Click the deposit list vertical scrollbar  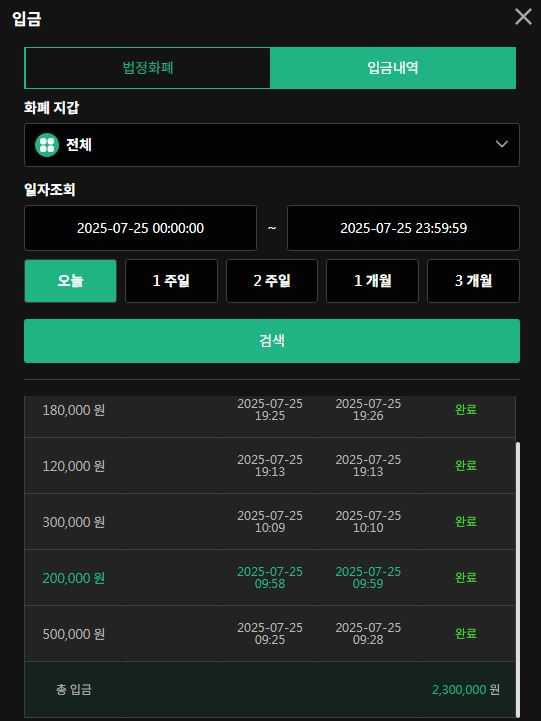point(518,579)
